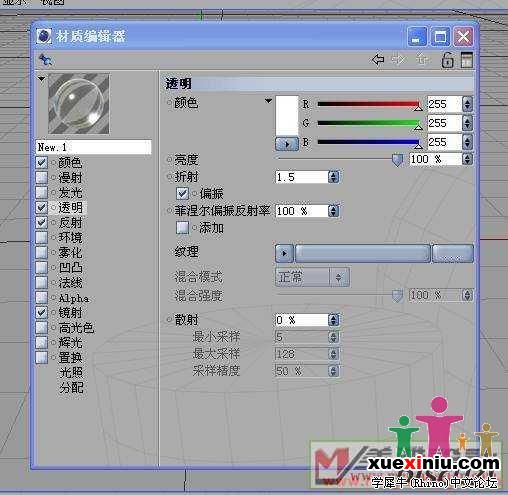Toggle the padlock lock icon
Image resolution: width=508 pixels, height=495 pixels.
[x=447, y=60]
